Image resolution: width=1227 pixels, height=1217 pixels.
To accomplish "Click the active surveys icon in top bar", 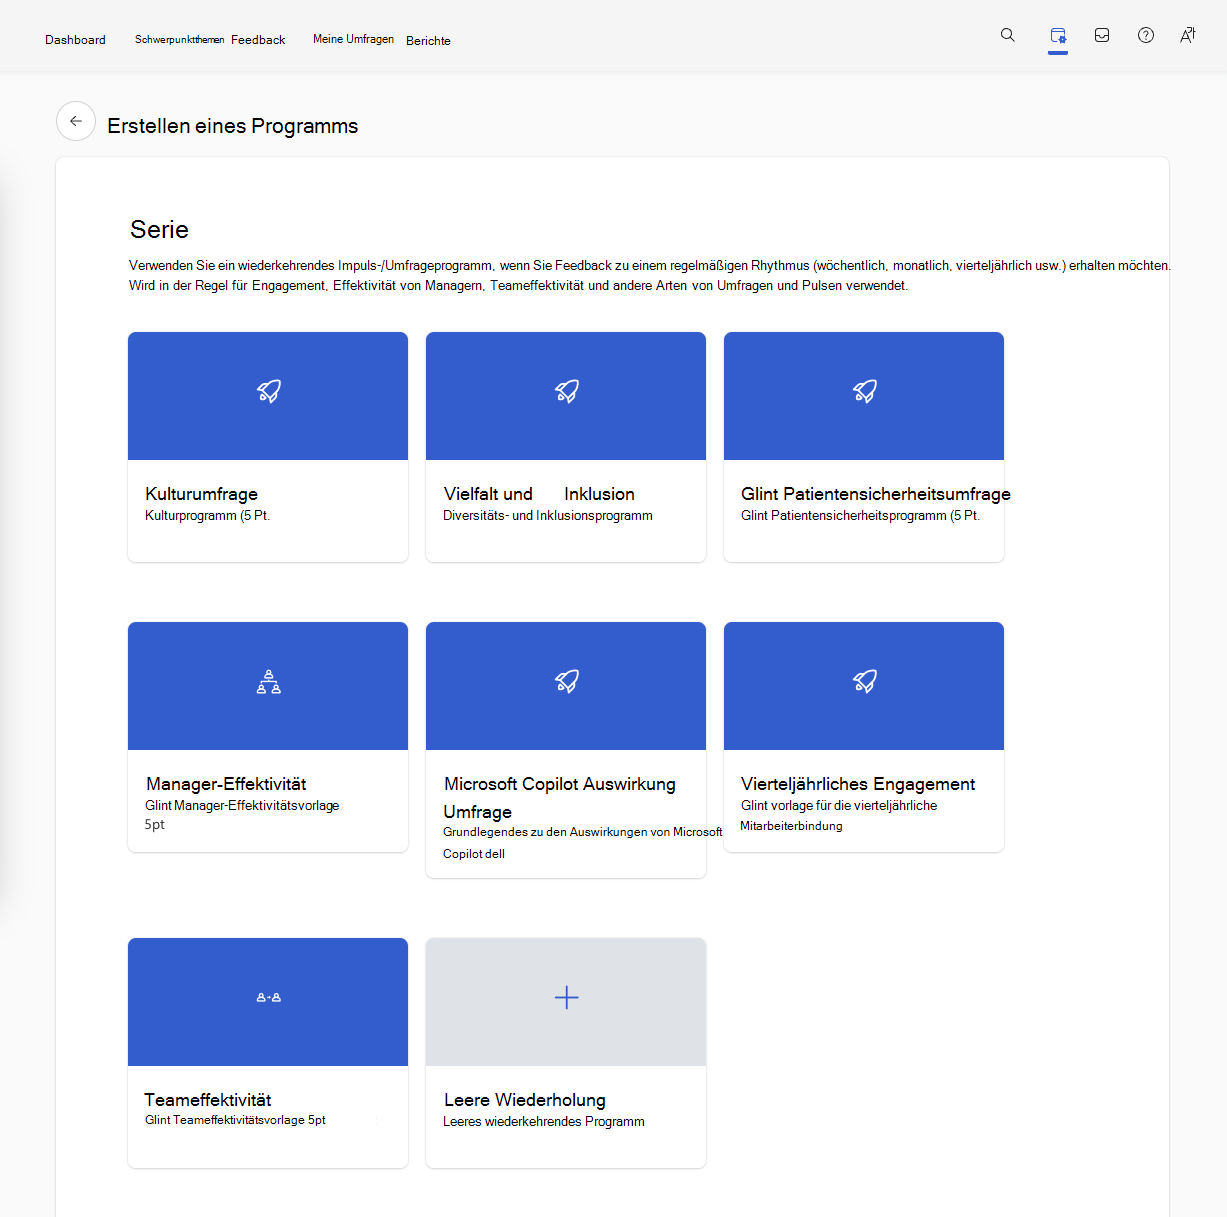I will [1057, 35].
